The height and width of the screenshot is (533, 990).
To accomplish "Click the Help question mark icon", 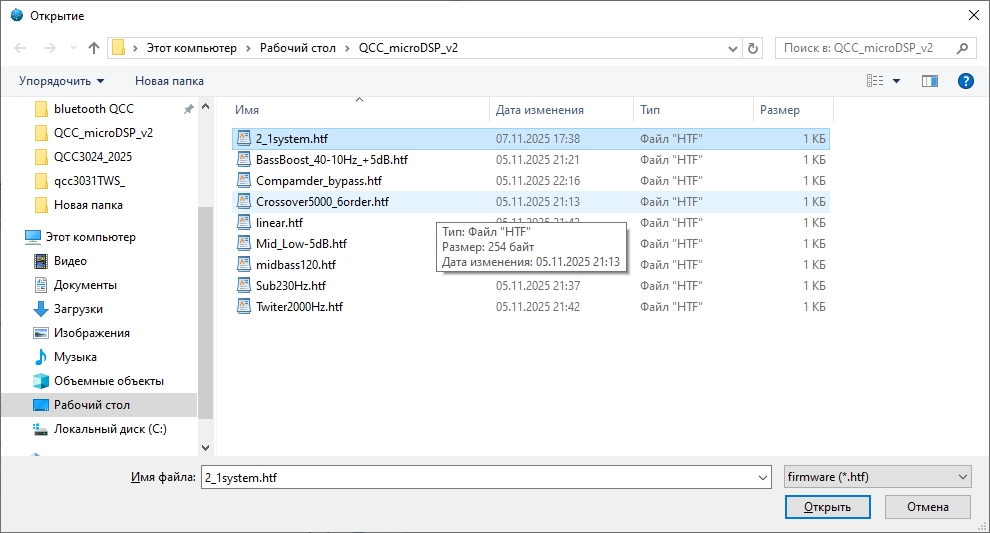I will coord(965,81).
